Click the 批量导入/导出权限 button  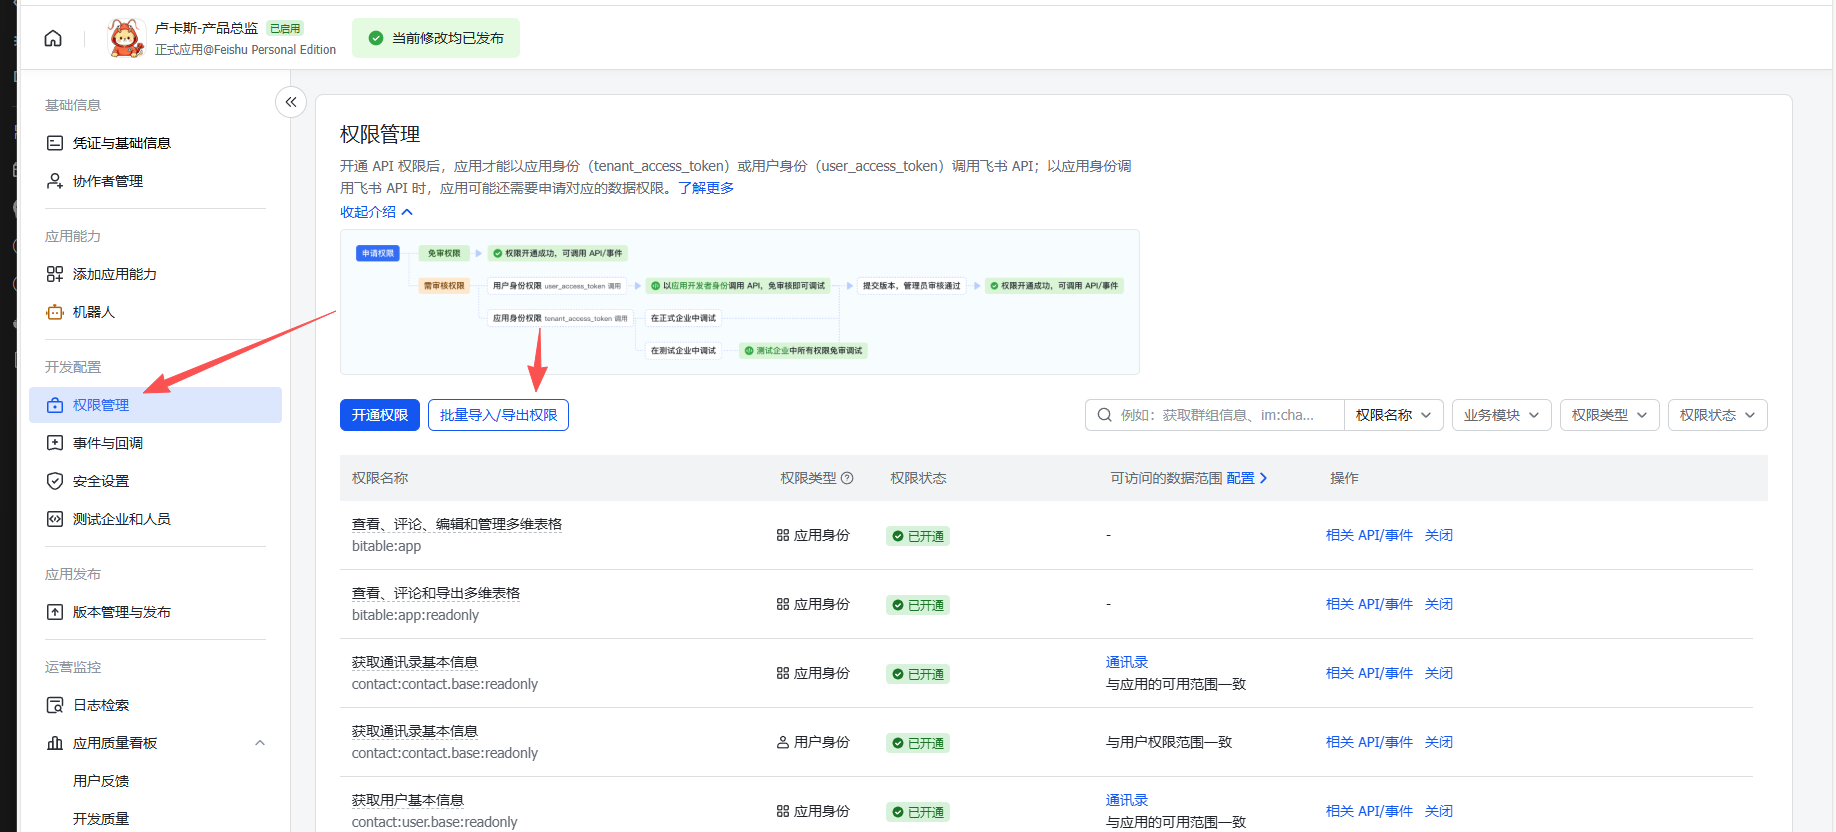click(x=498, y=415)
